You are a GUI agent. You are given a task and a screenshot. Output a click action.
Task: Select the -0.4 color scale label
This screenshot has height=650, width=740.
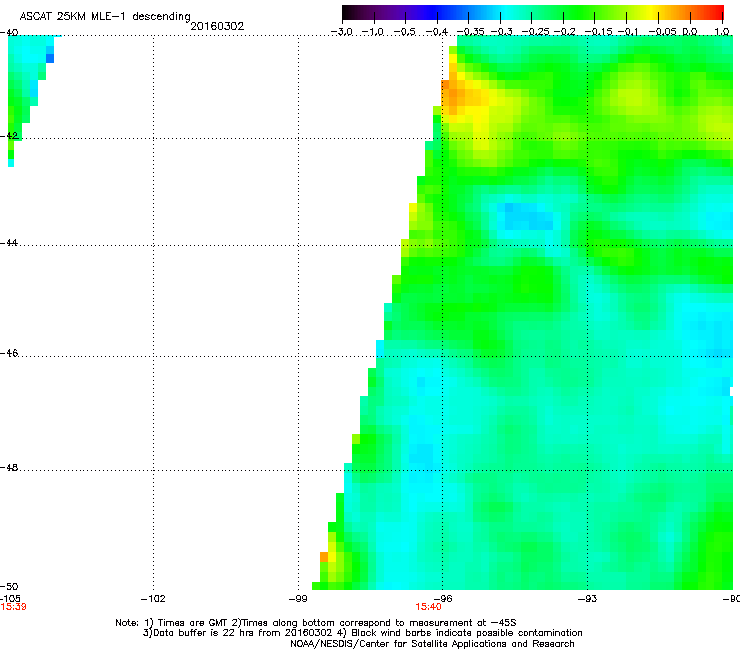pos(437,32)
